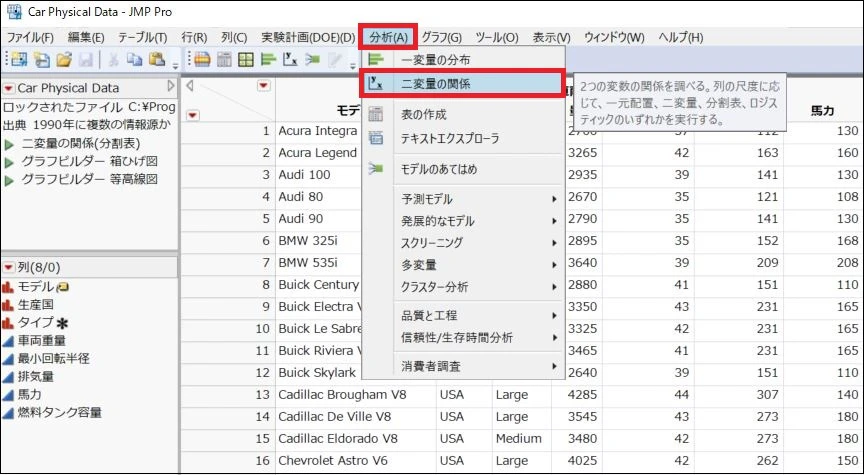Click the Graph Builder toolbar icon

(202, 60)
